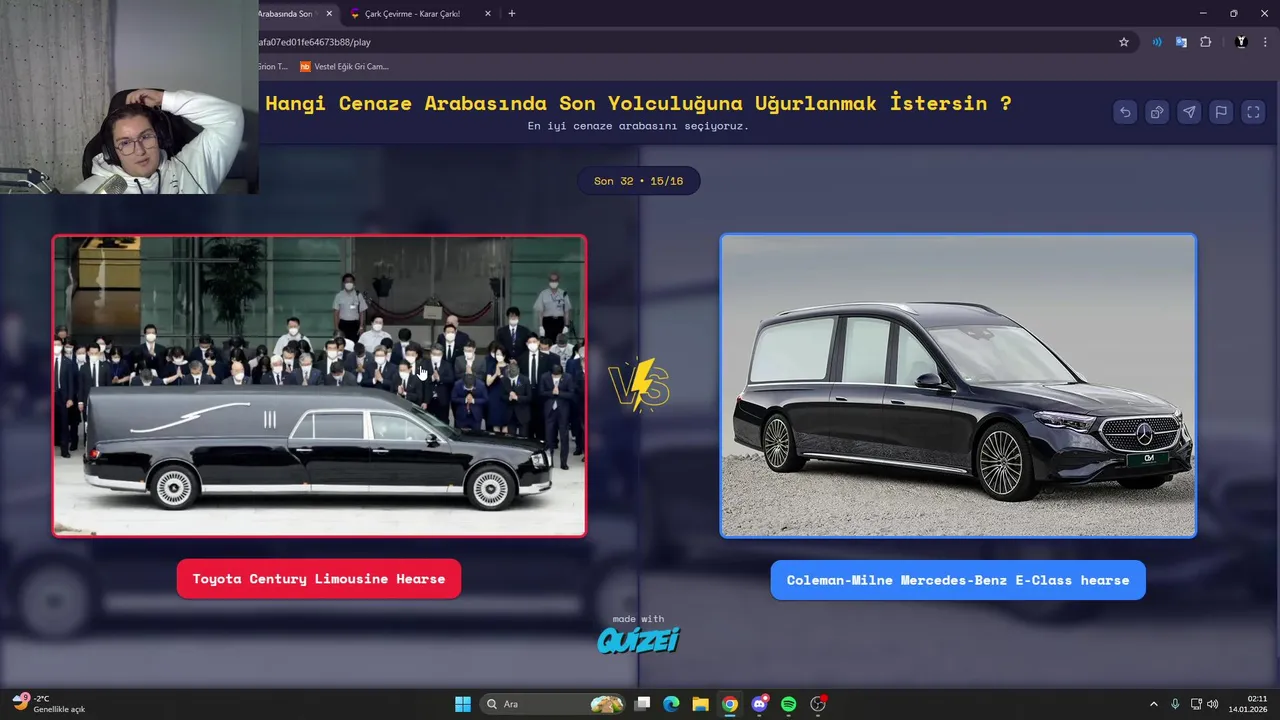
Task: Click the dice random pick icon
Action: 1157,112
